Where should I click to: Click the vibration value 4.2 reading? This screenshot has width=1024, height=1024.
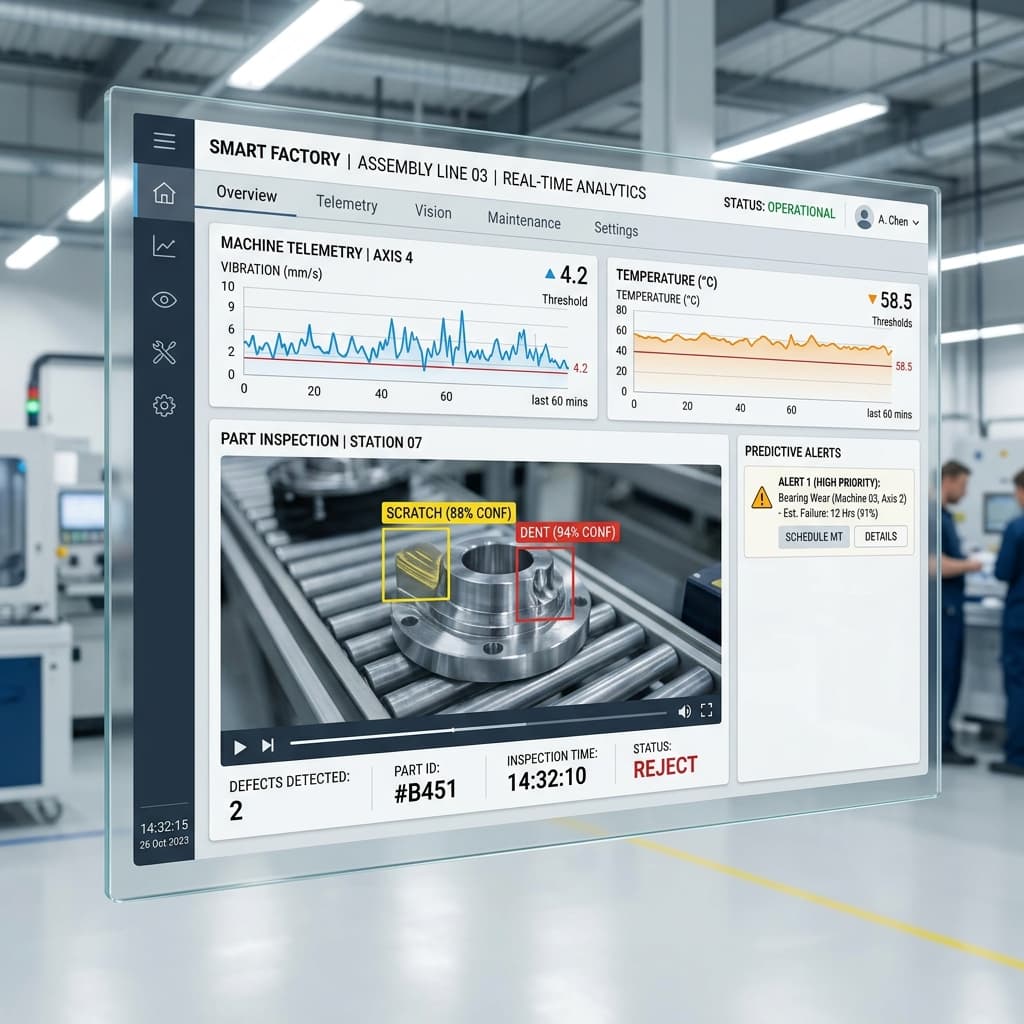click(573, 276)
